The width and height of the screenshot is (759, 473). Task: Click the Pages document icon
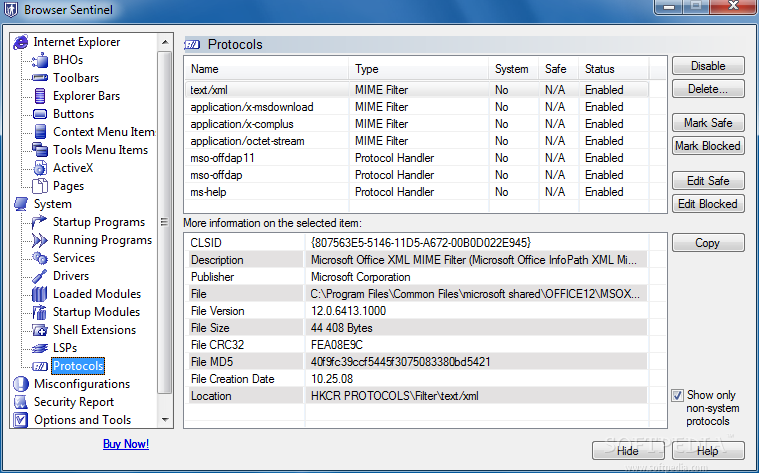click(x=40, y=186)
